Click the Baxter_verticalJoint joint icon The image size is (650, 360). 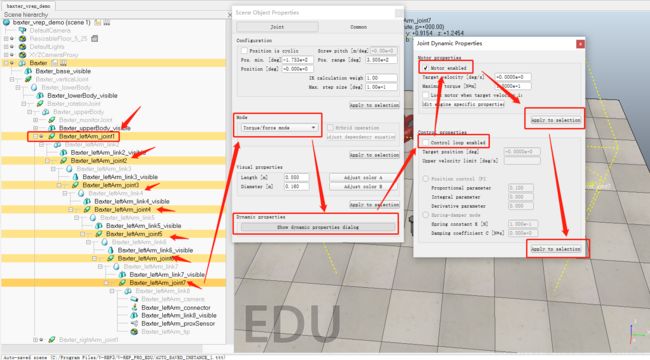[28, 79]
